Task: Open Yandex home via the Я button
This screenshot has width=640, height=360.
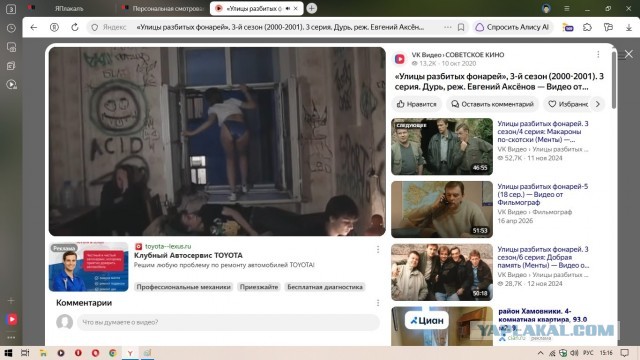Action: [x=54, y=27]
